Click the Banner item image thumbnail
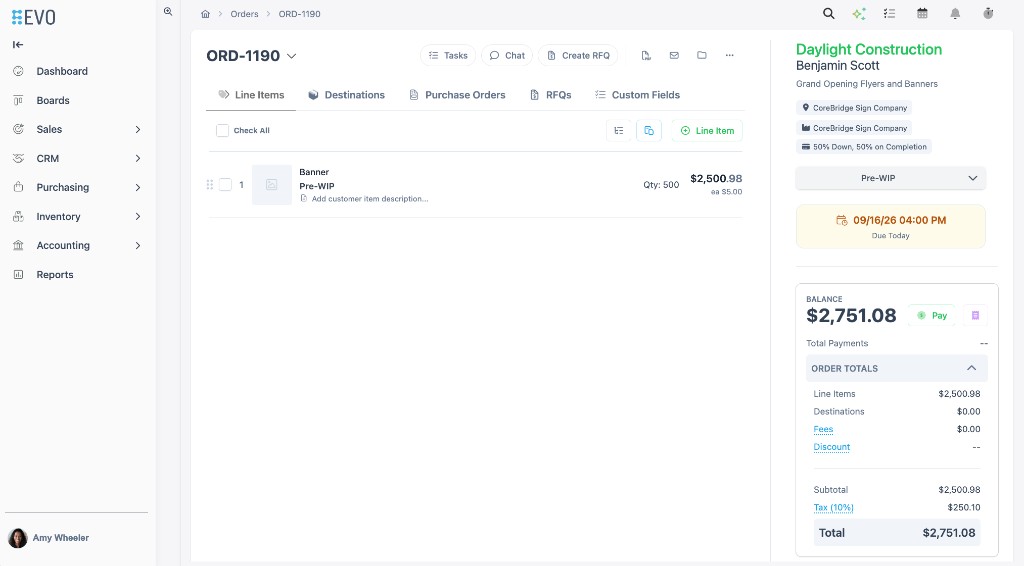1024x566 pixels. point(272,185)
